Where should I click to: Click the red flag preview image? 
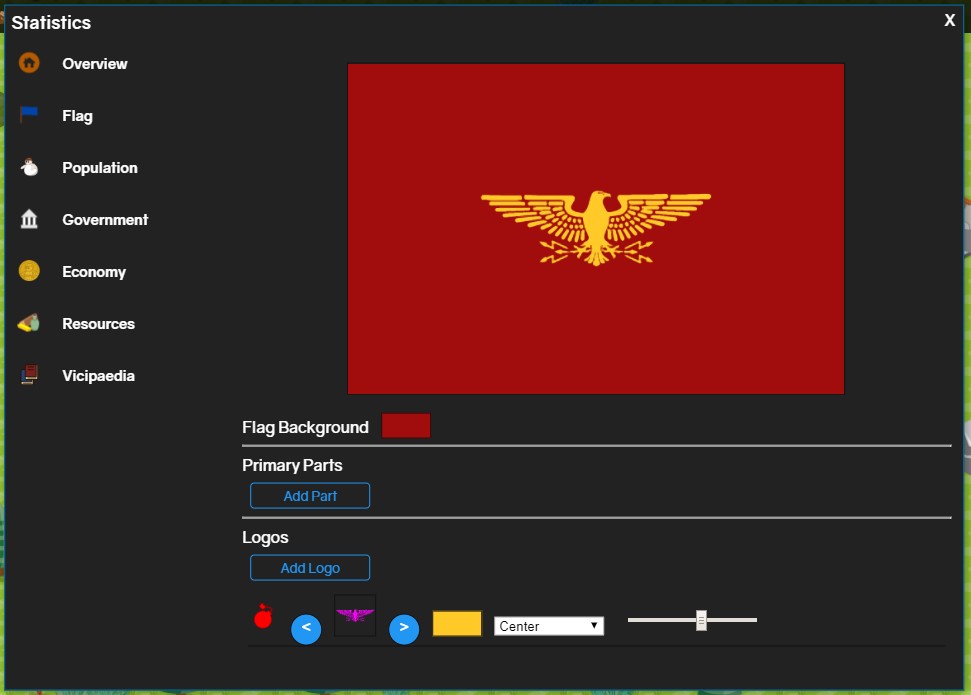(x=596, y=229)
